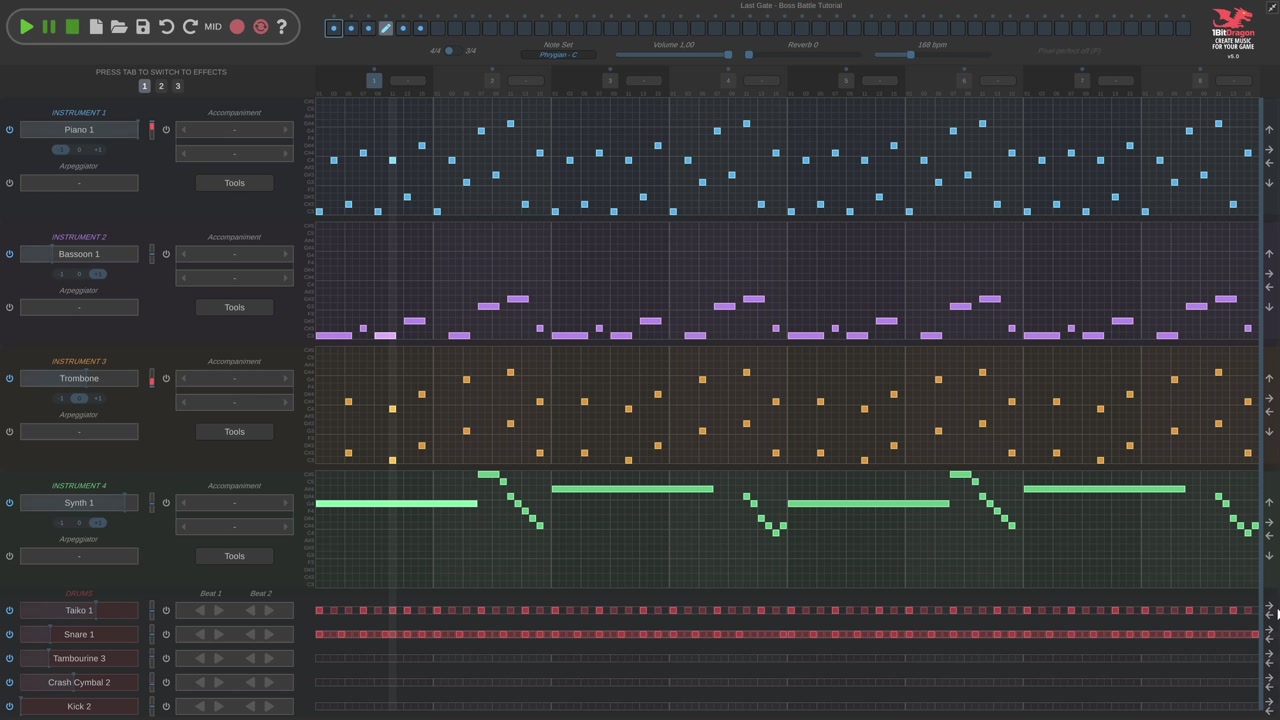Start playback with the green play button
This screenshot has width=1280, height=720.
(27, 27)
